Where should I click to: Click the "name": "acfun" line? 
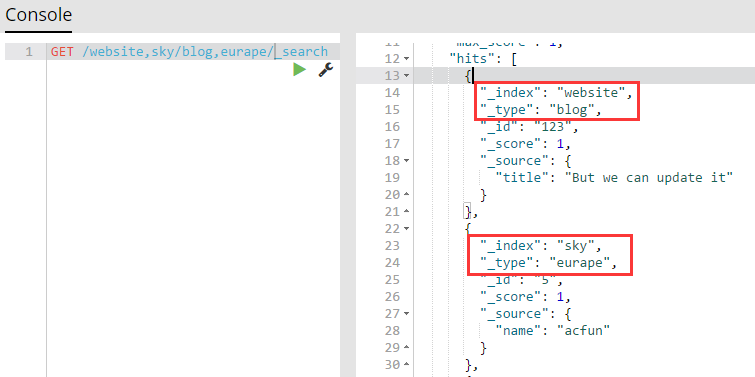click(x=553, y=331)
